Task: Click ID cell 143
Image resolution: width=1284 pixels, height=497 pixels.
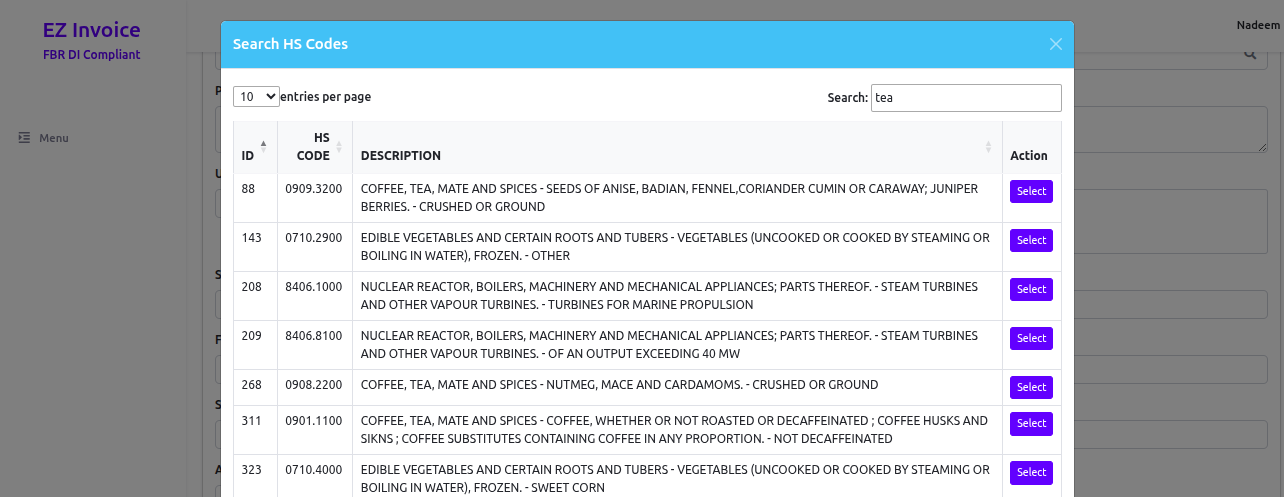Action: point(255,247)
